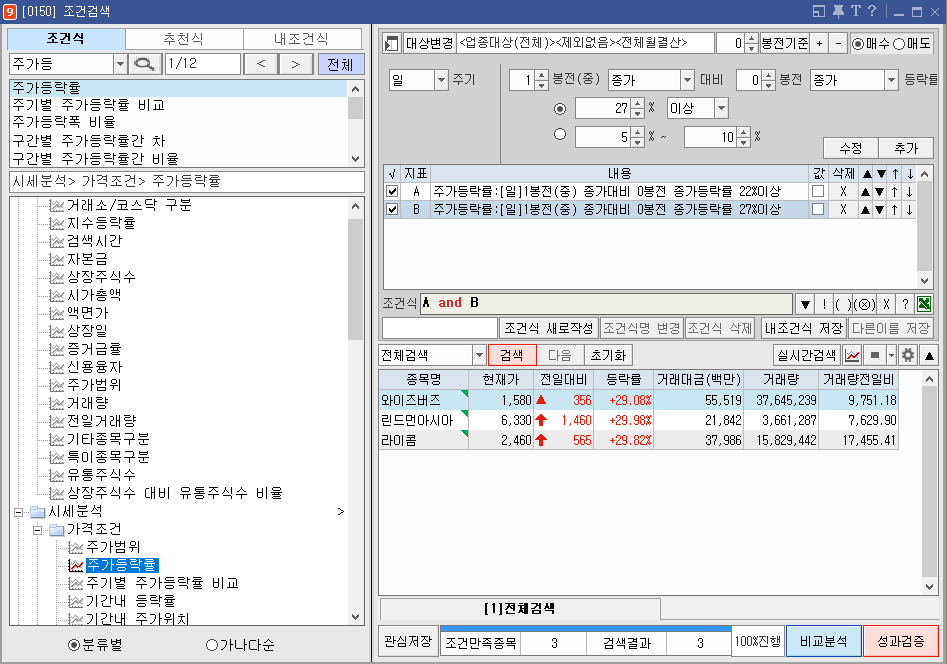
Task: Switch to the 추천식 tab
Action: pyautogui.click(x=184, y=38)
